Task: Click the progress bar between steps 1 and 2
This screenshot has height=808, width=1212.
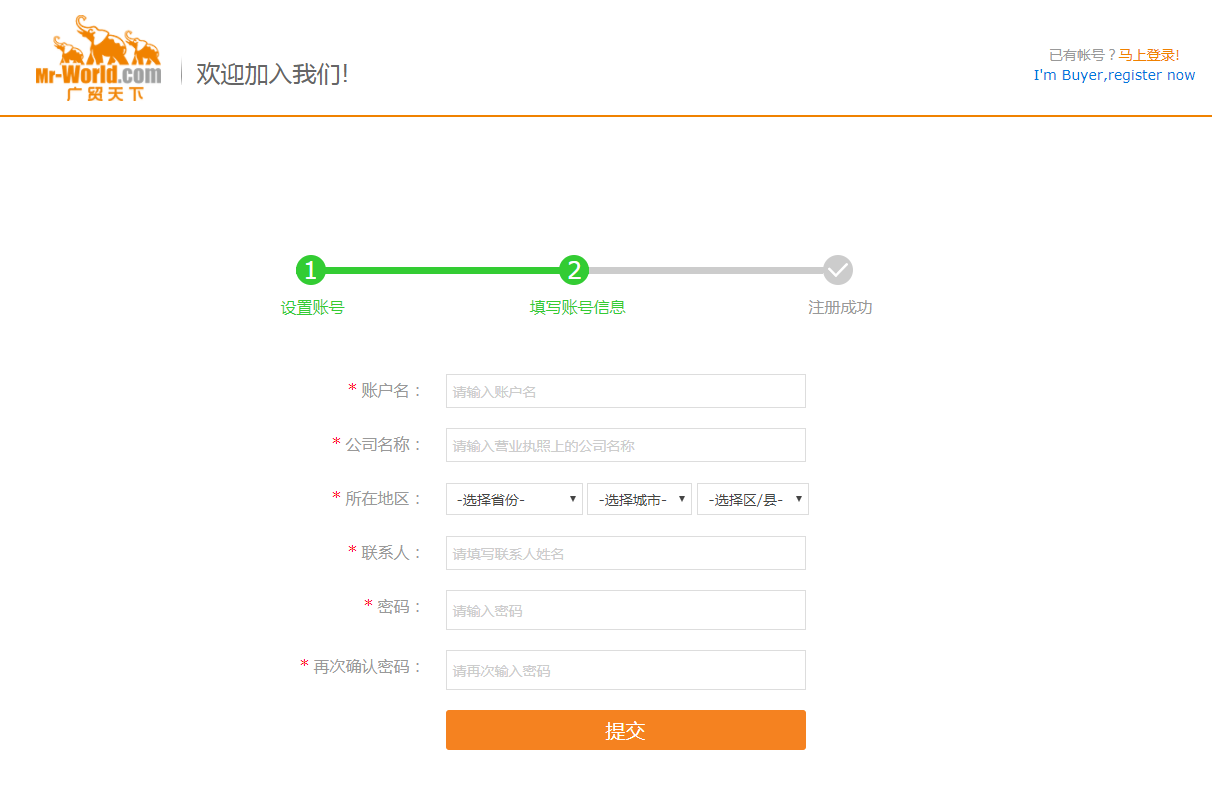Action: (442, 270)
